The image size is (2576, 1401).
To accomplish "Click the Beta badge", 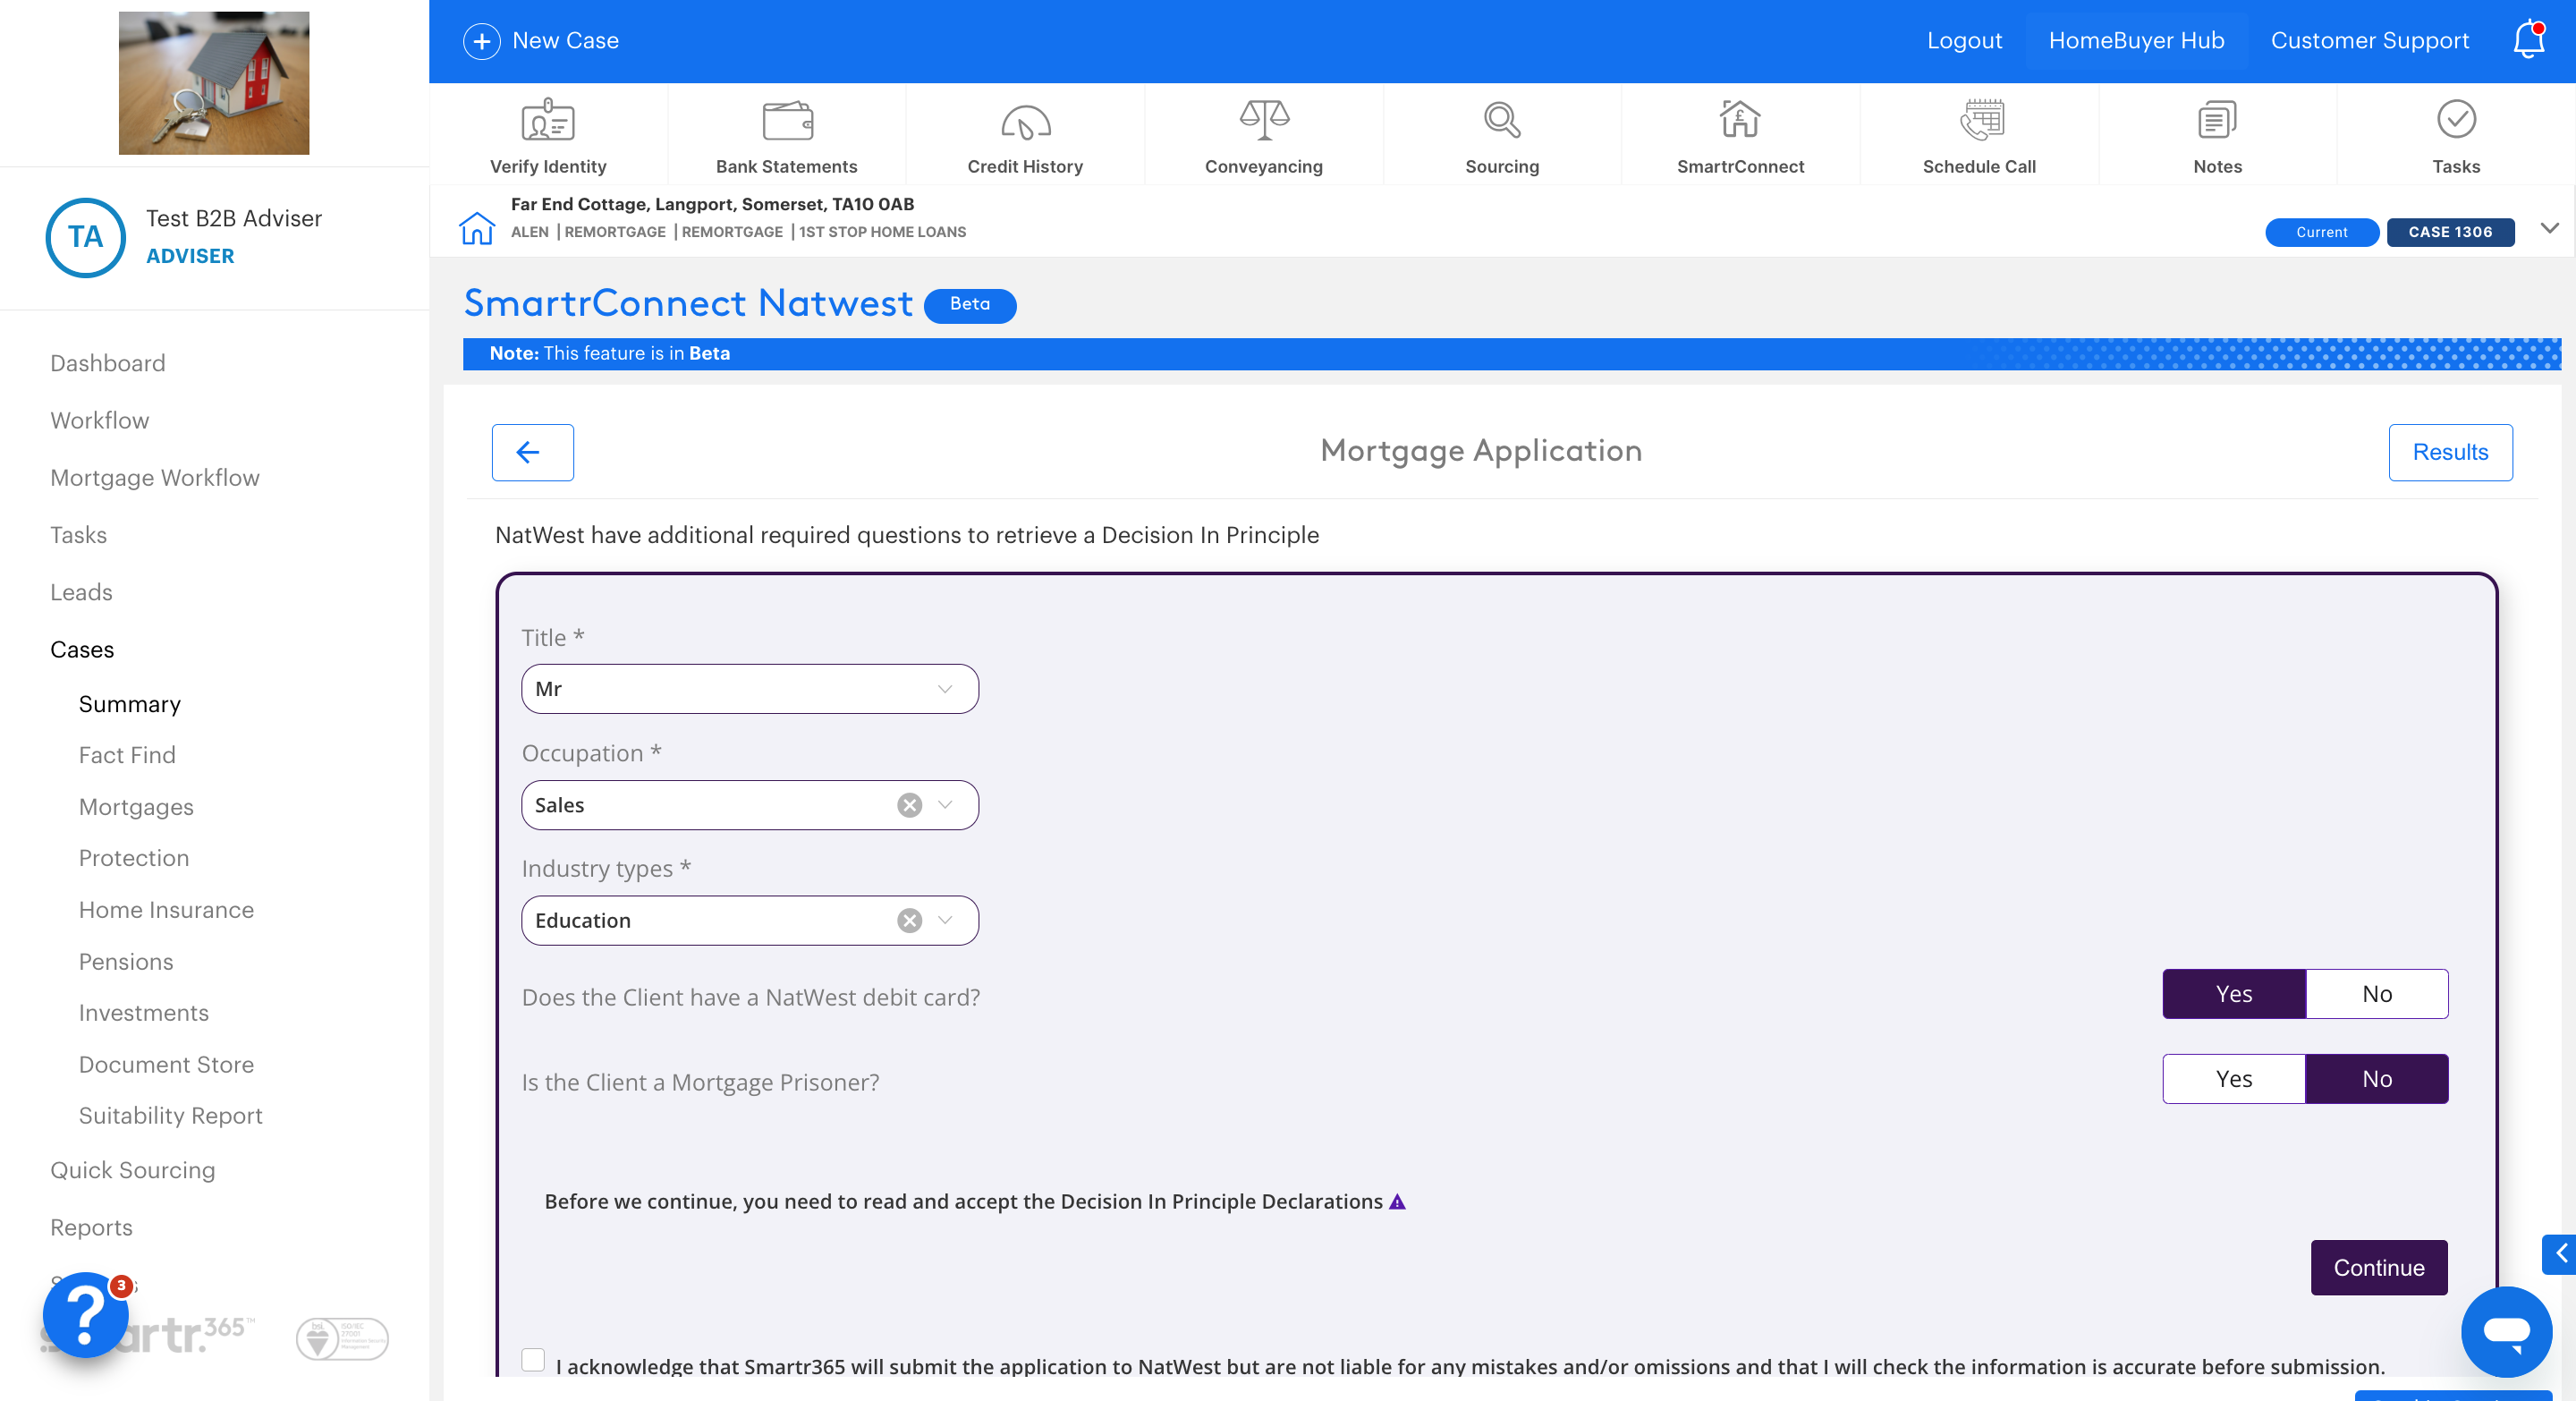I will tap(970, 305).
